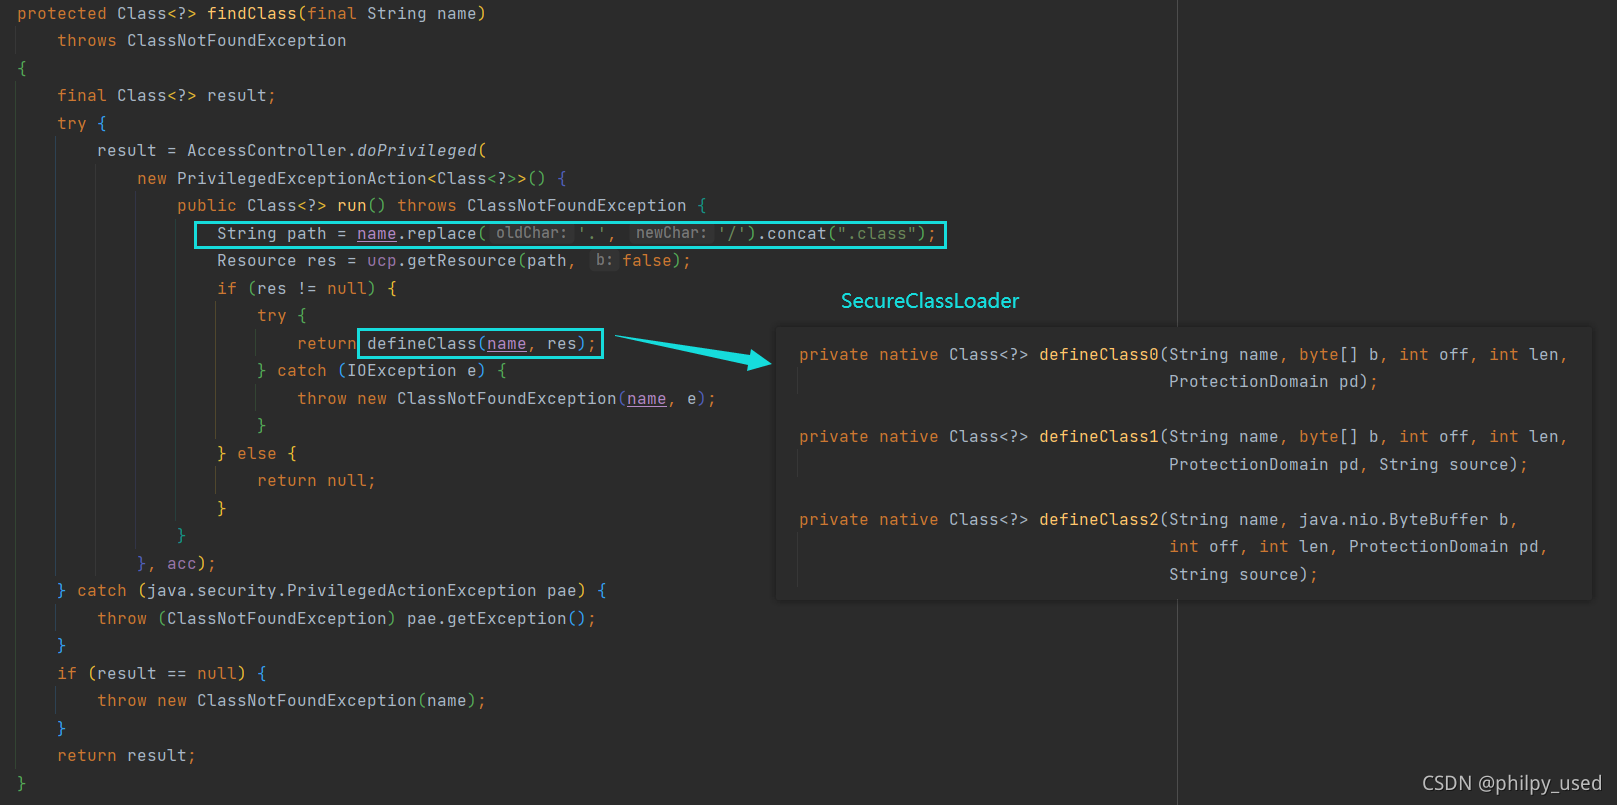Click 'throw new ClassNotFoundException(name, e)' statement
This screenshot has height=805, width=1617.
(x=506, y=398)
